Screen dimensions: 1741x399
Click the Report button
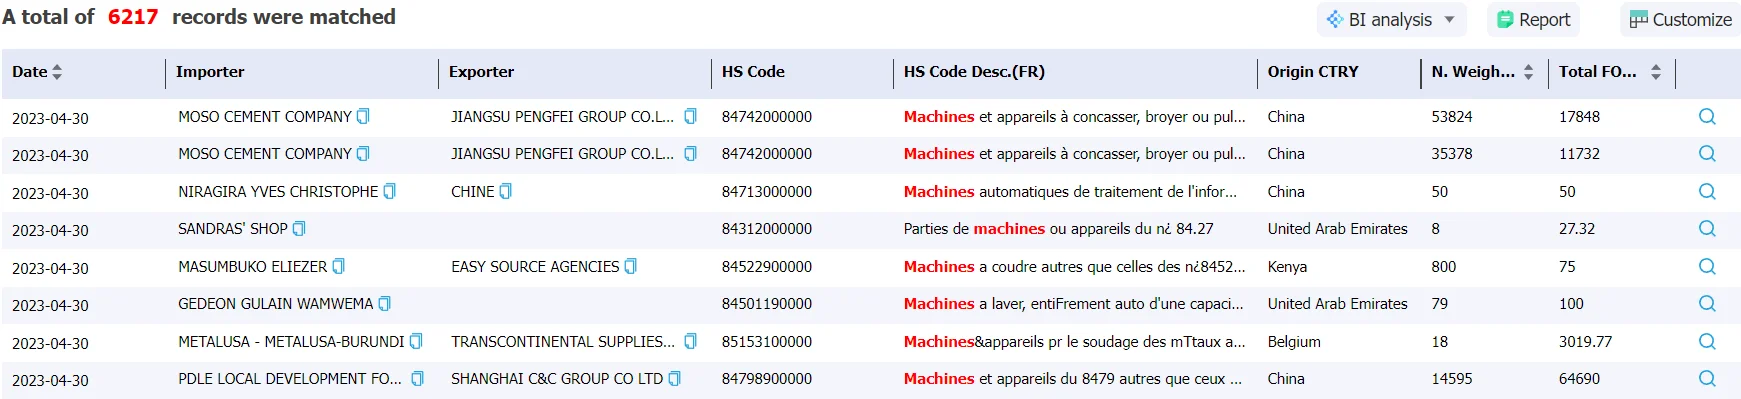(1533, 20)
